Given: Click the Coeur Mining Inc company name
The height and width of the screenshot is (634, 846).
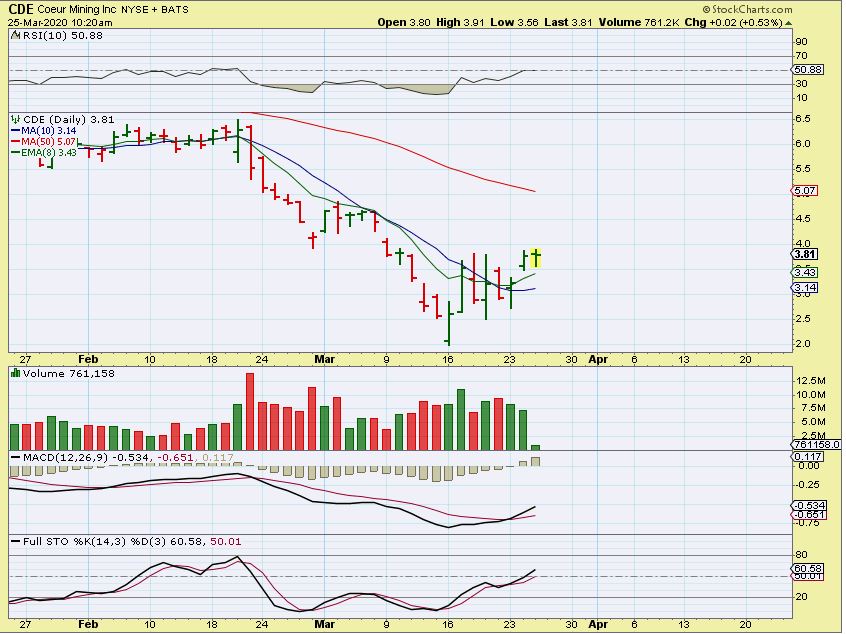Looking at the screenshot, I should [x=77, y=9].
